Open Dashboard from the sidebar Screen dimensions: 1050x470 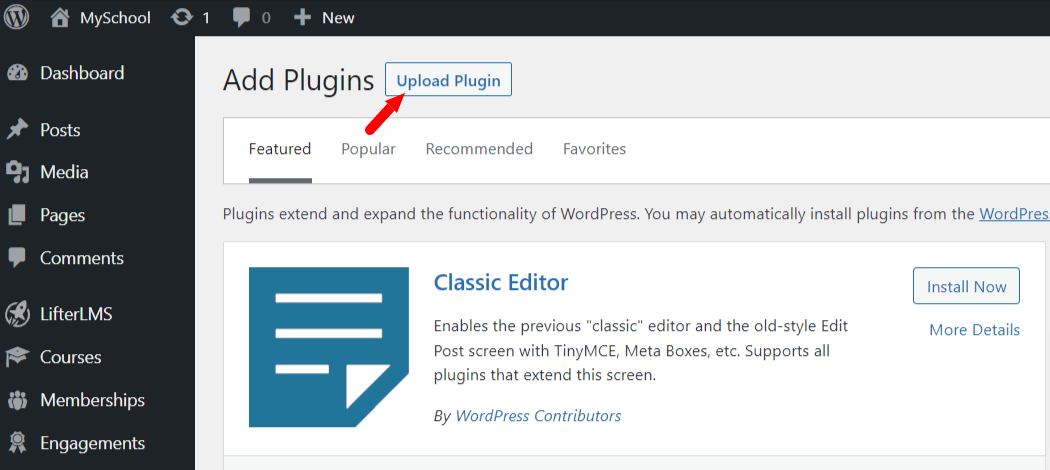[x=82, y=73]
